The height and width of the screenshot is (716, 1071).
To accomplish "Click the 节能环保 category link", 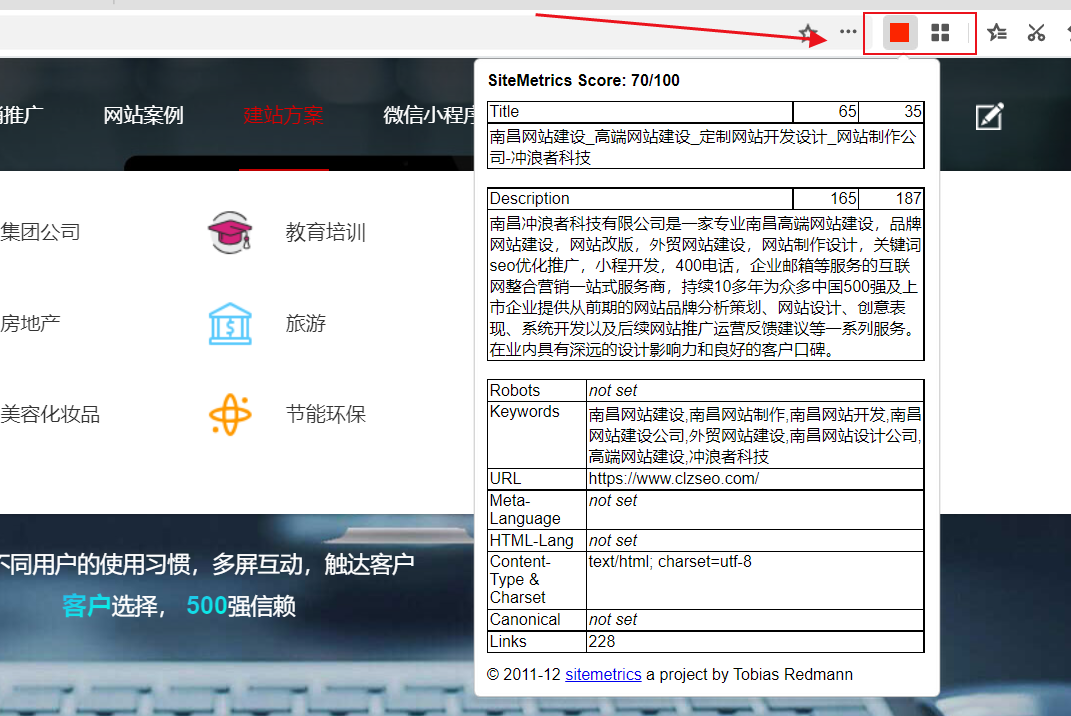I will point(325,414).
